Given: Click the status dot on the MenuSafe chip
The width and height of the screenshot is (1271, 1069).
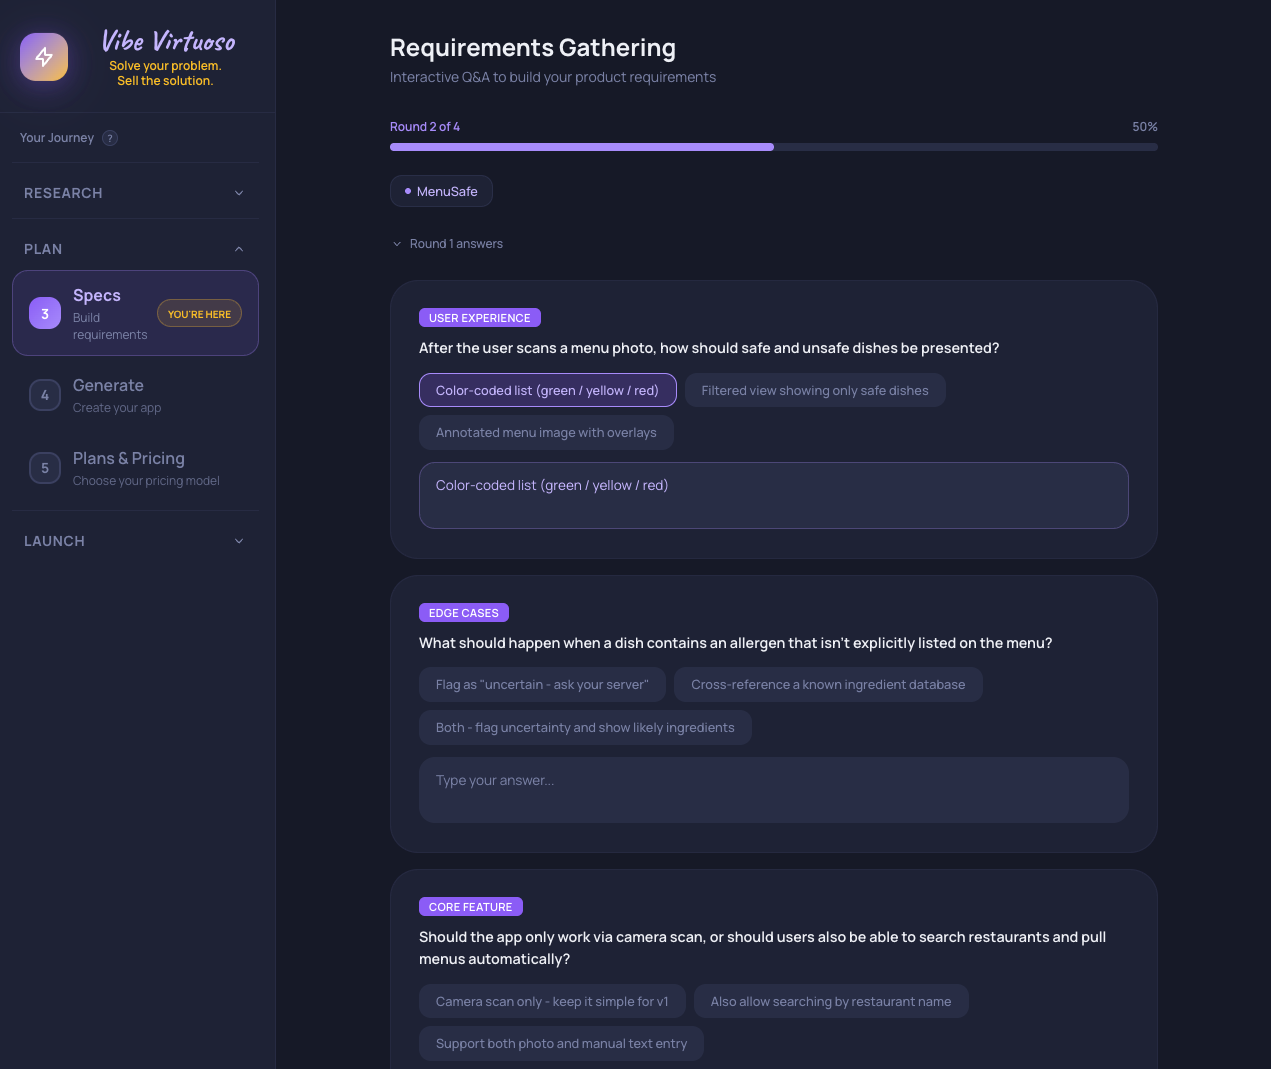Looking at the screenshot, I should pos(406,190).
